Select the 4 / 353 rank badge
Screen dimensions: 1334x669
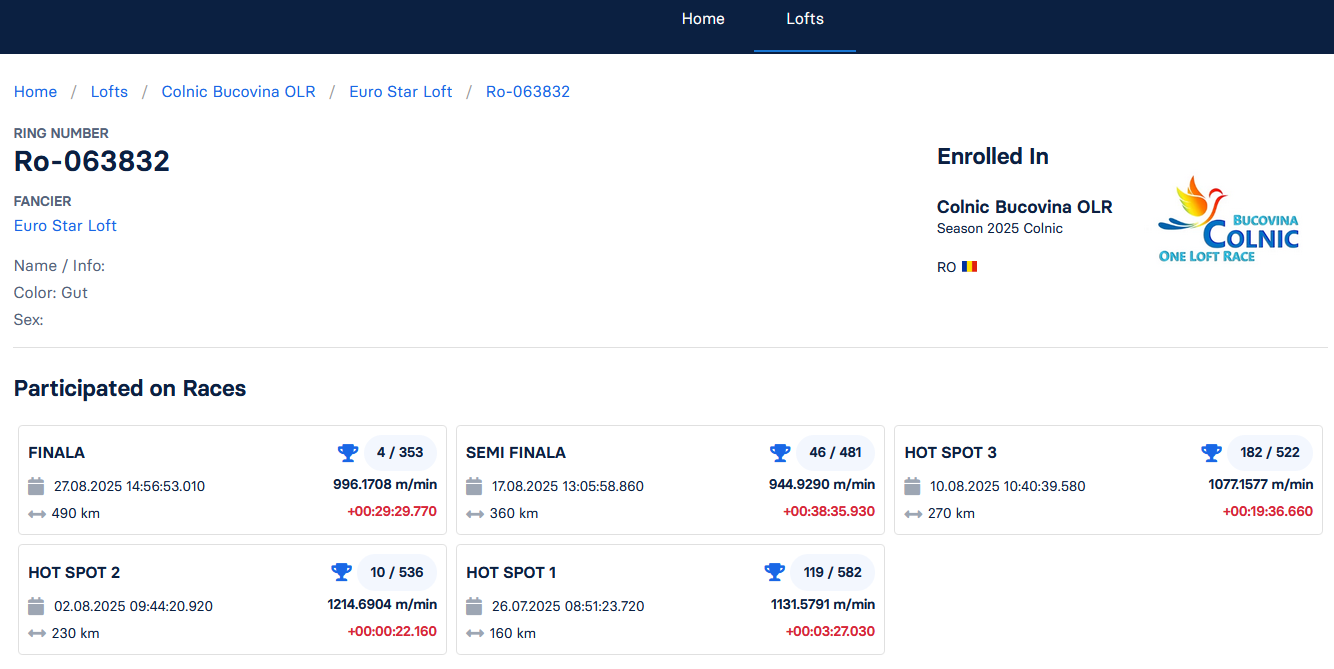pos(400,453)
